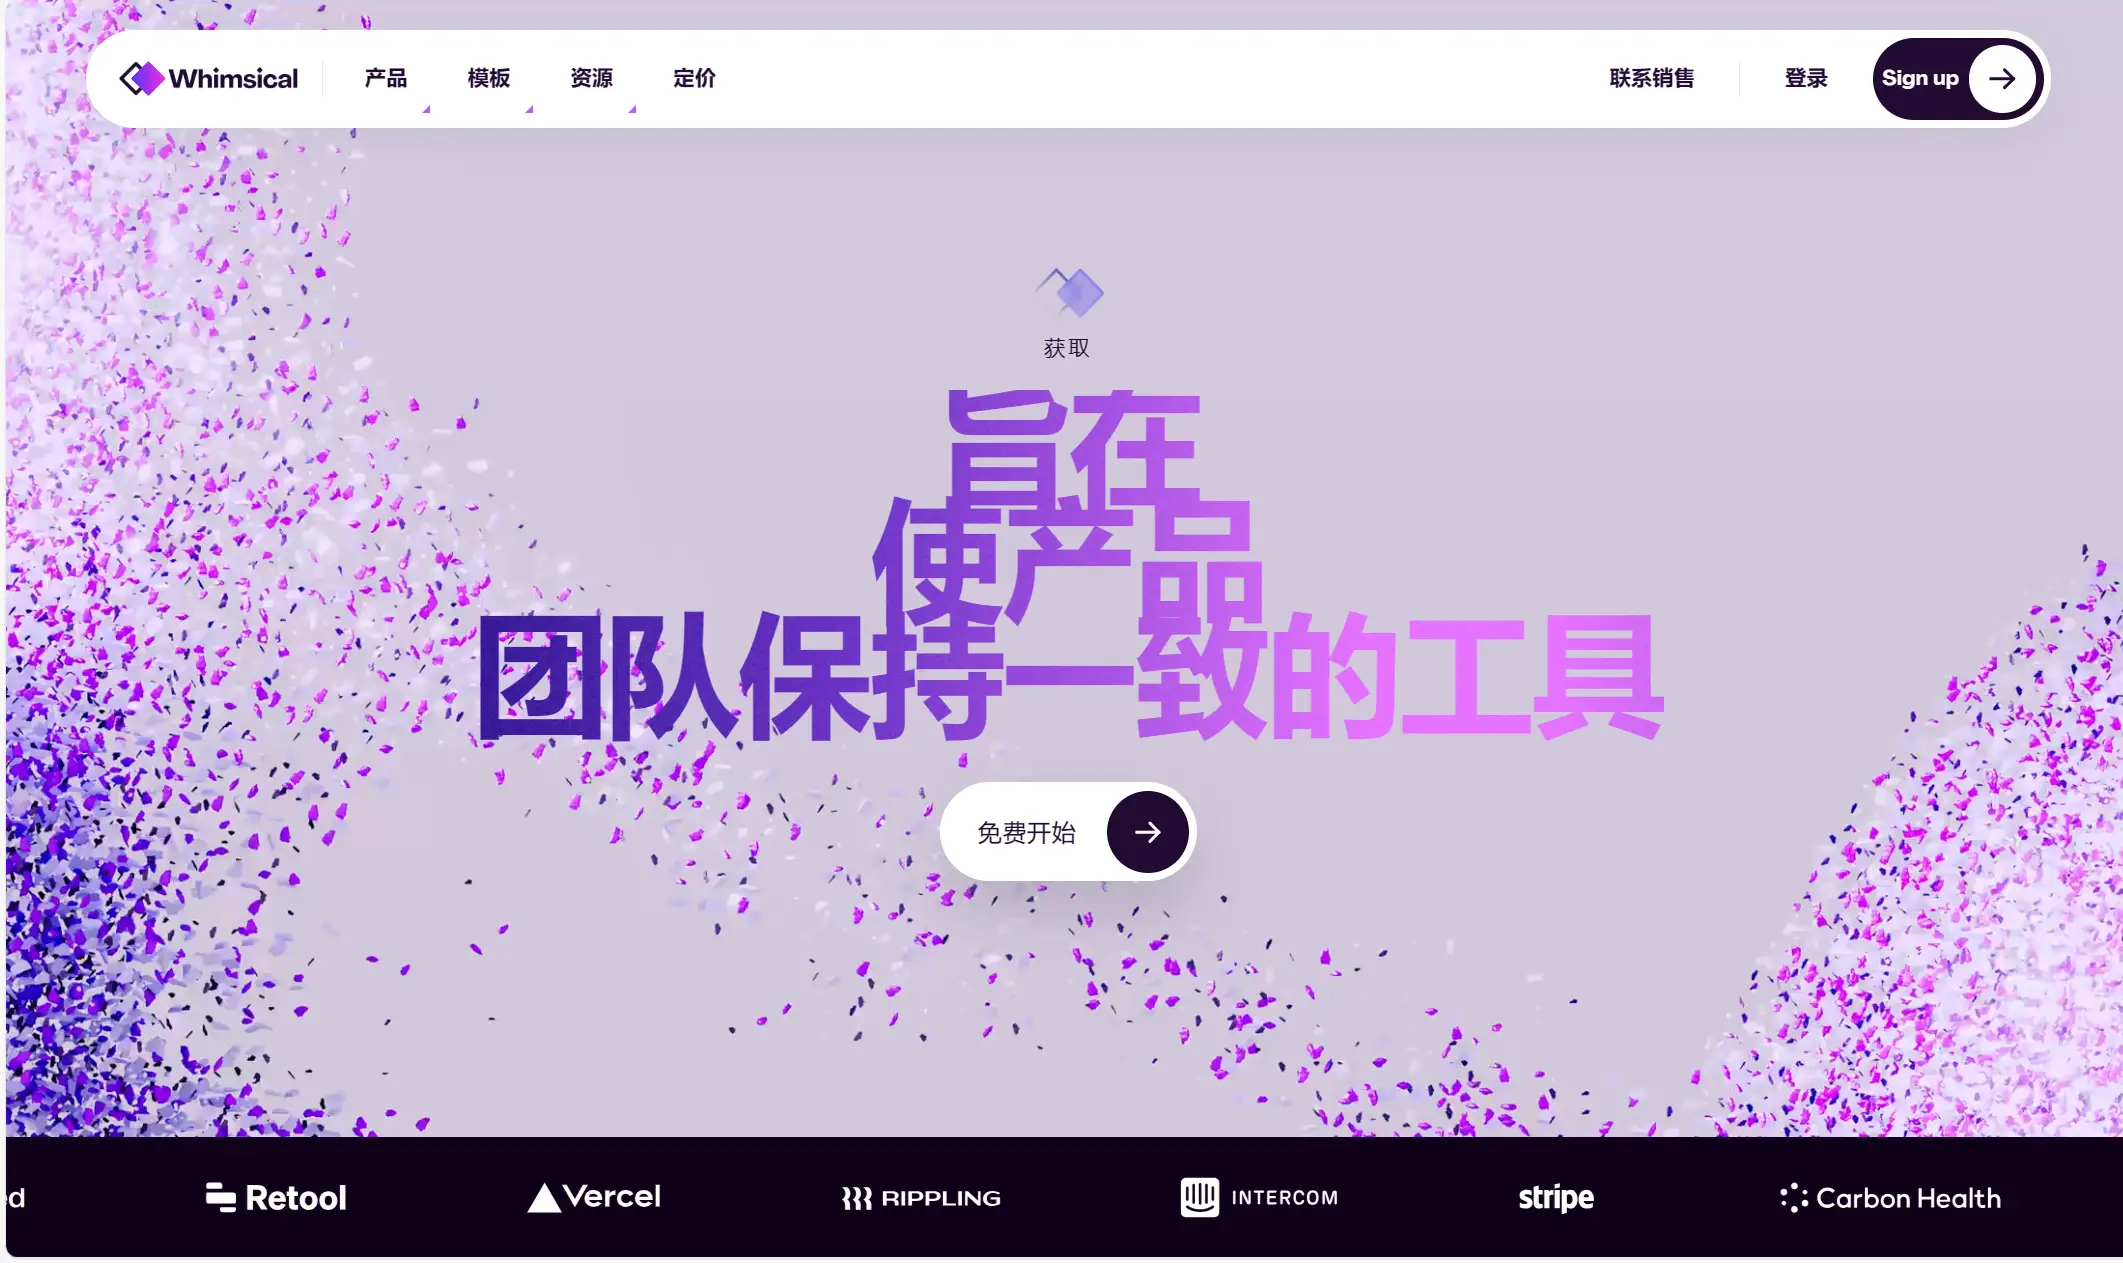Expand the 资源 navigation menu
The width and height of the screenshot is (2123, 1263).
[592, 78]
